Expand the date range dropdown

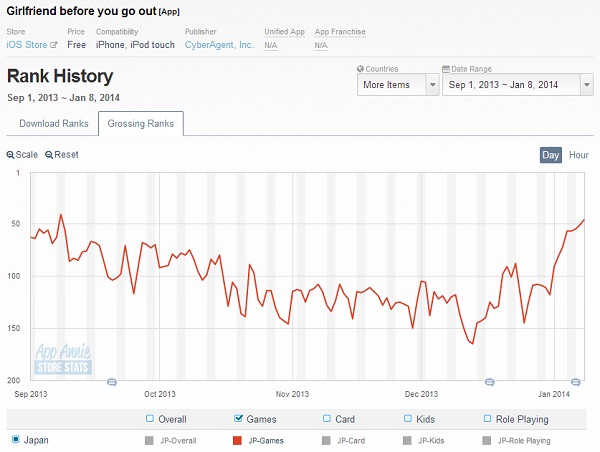519,85
